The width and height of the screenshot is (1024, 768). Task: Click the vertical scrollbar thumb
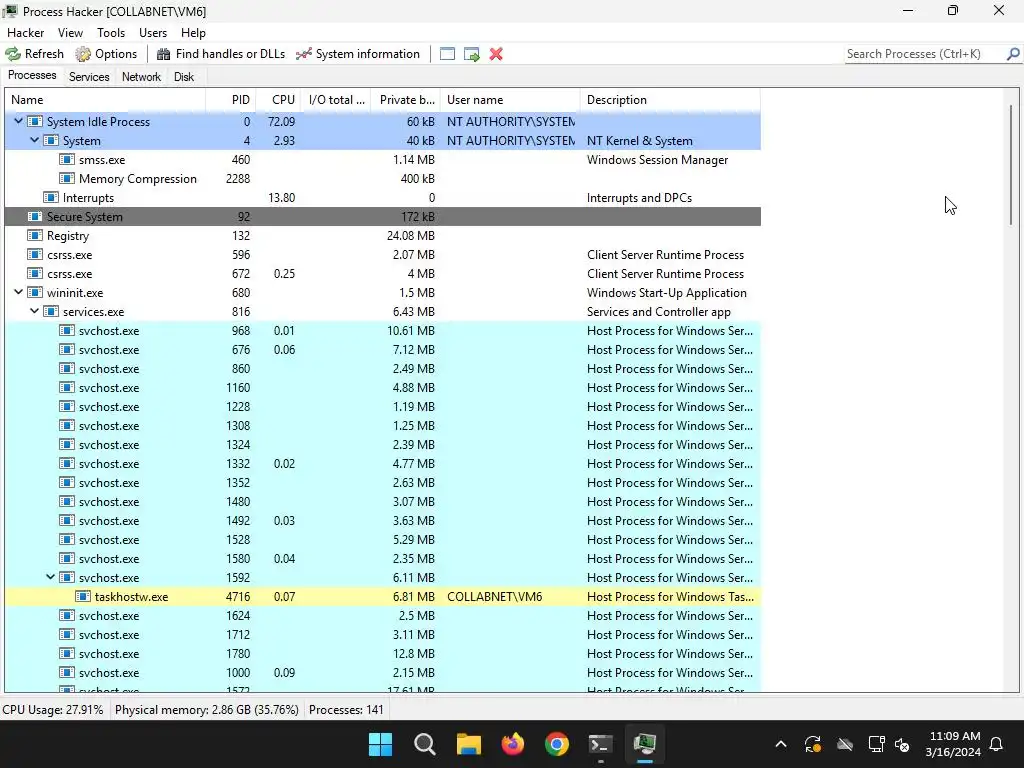click(x=1012, y=165)
